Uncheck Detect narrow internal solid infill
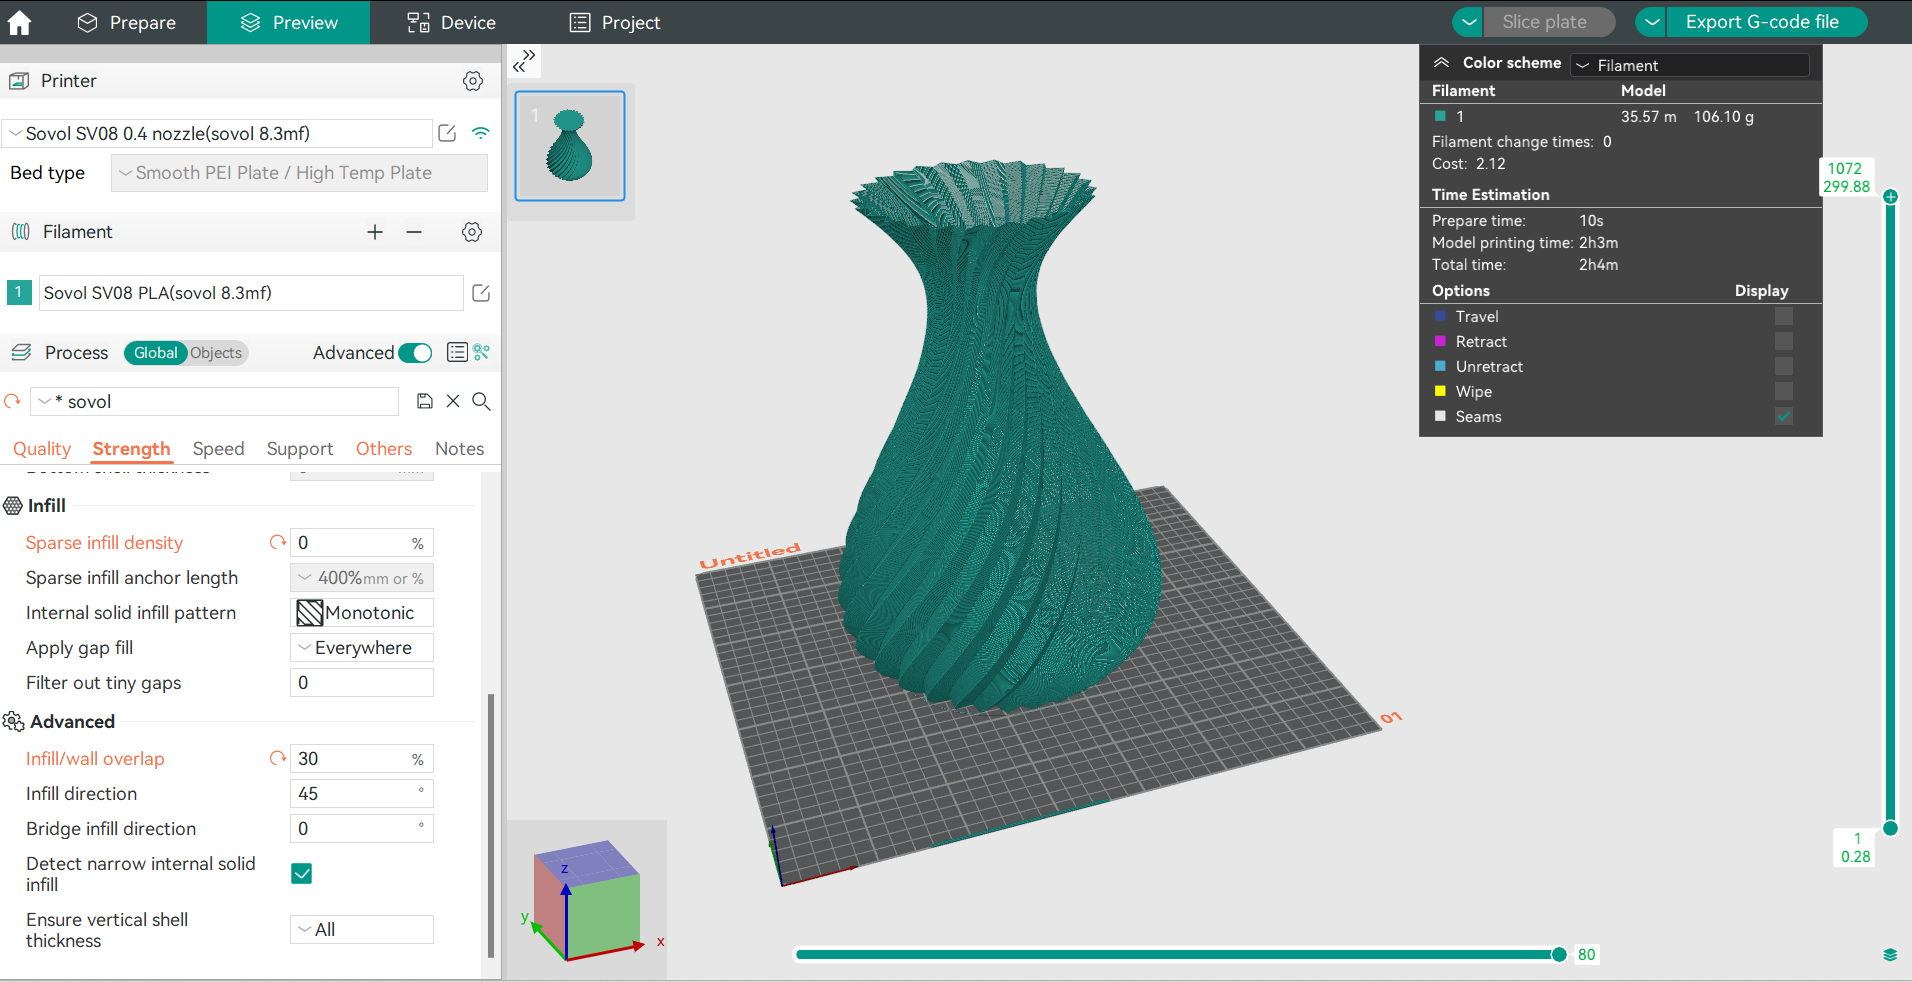 click(301, 874)
